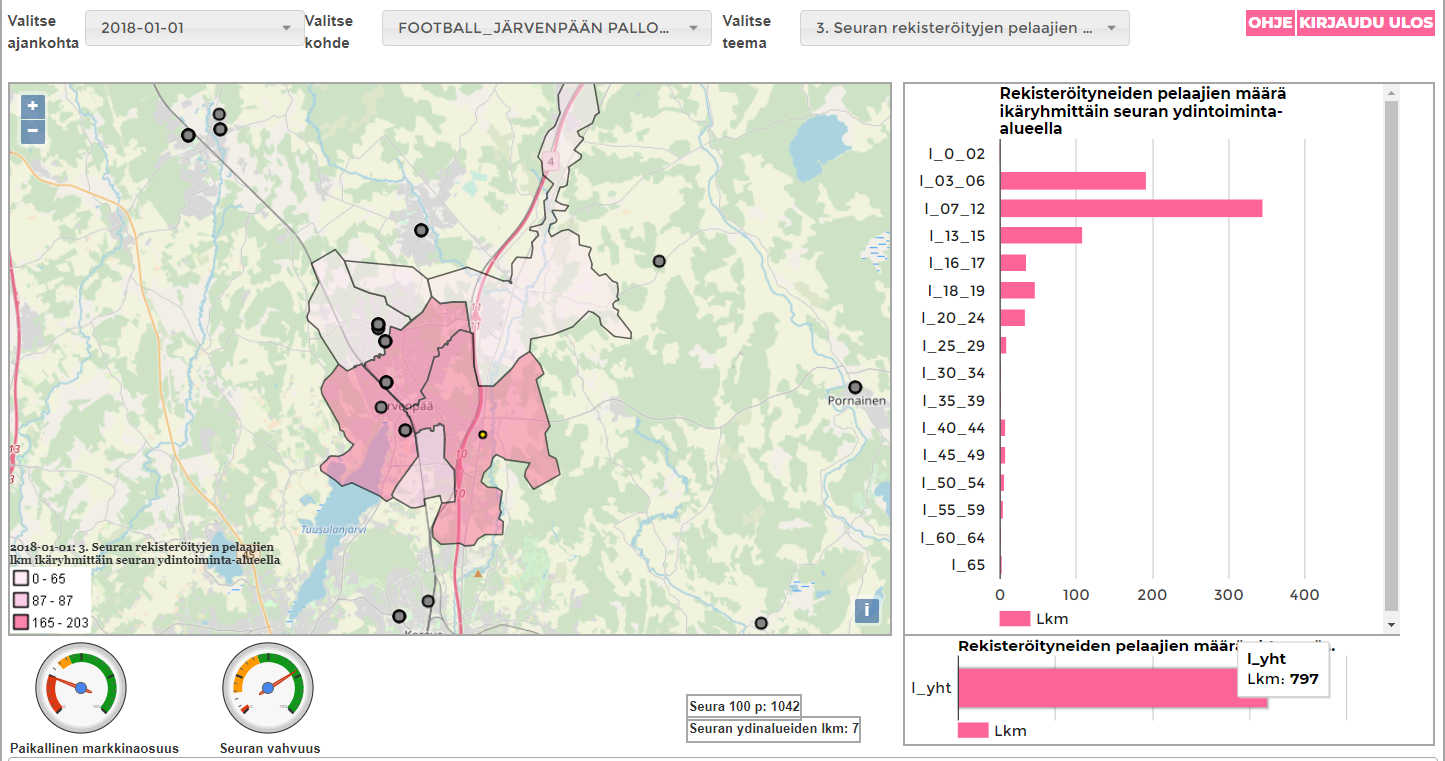
Task: Open map info via the 'i' icon
Action: [867, 610]
